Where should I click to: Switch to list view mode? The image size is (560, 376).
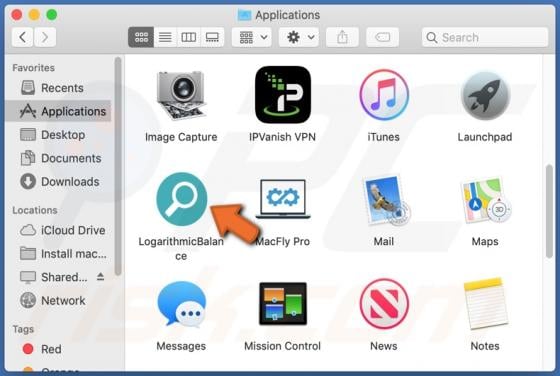165,37
